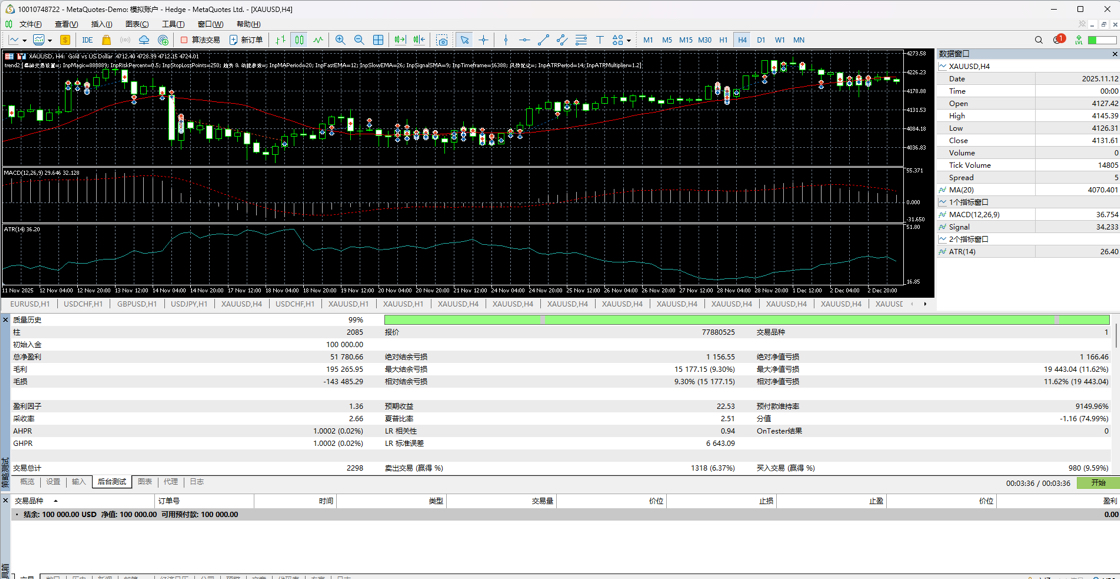
Task: Click the 新订单 new order button
Action: (247, 40)
